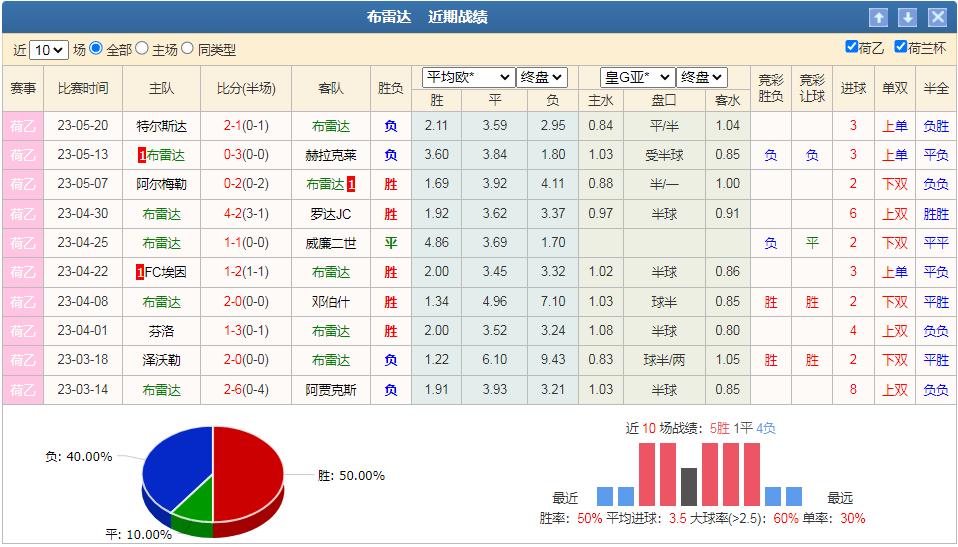Open team link FC埃因
The width and height of the screenshot is (958, 547).
pos(166,273)
